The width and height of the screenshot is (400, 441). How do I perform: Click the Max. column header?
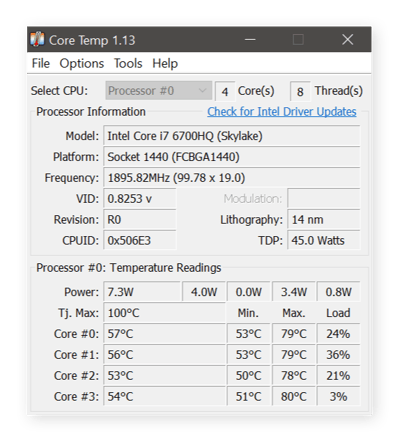tap(294, 313)
